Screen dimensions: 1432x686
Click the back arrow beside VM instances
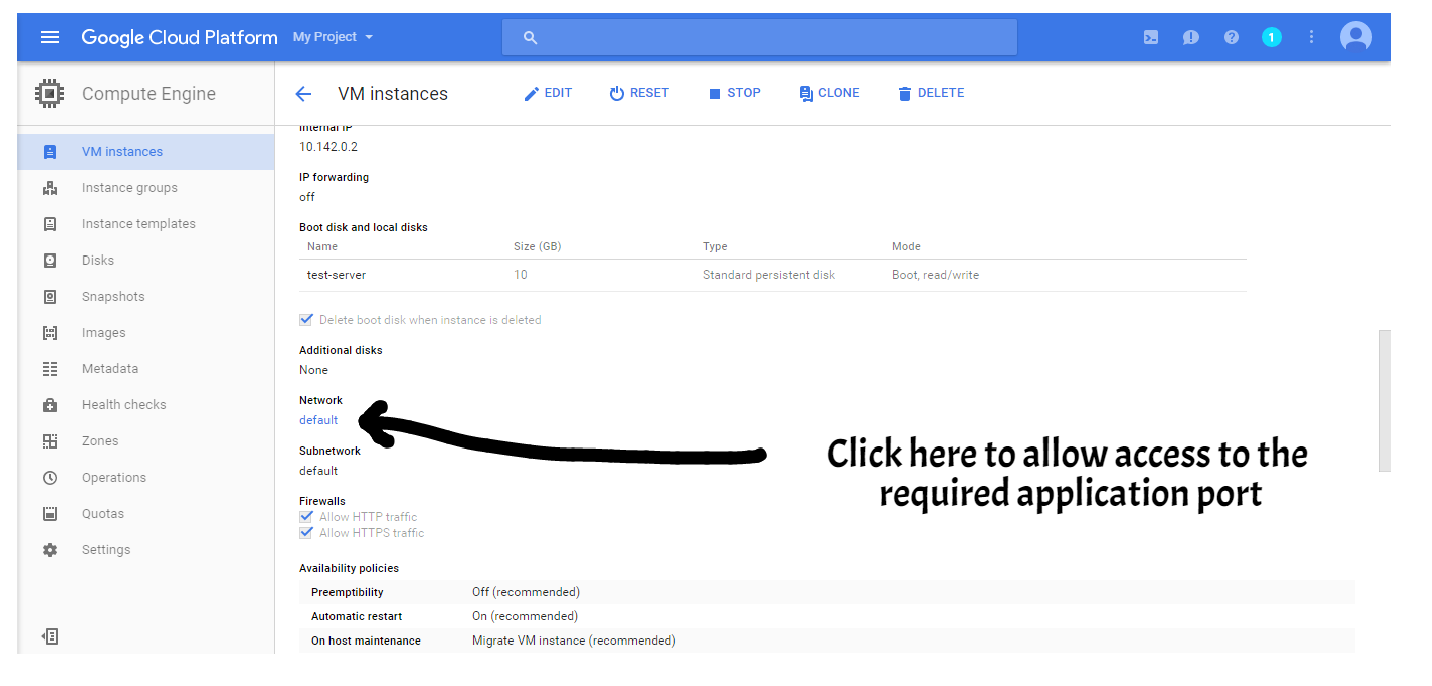point(303,94)
